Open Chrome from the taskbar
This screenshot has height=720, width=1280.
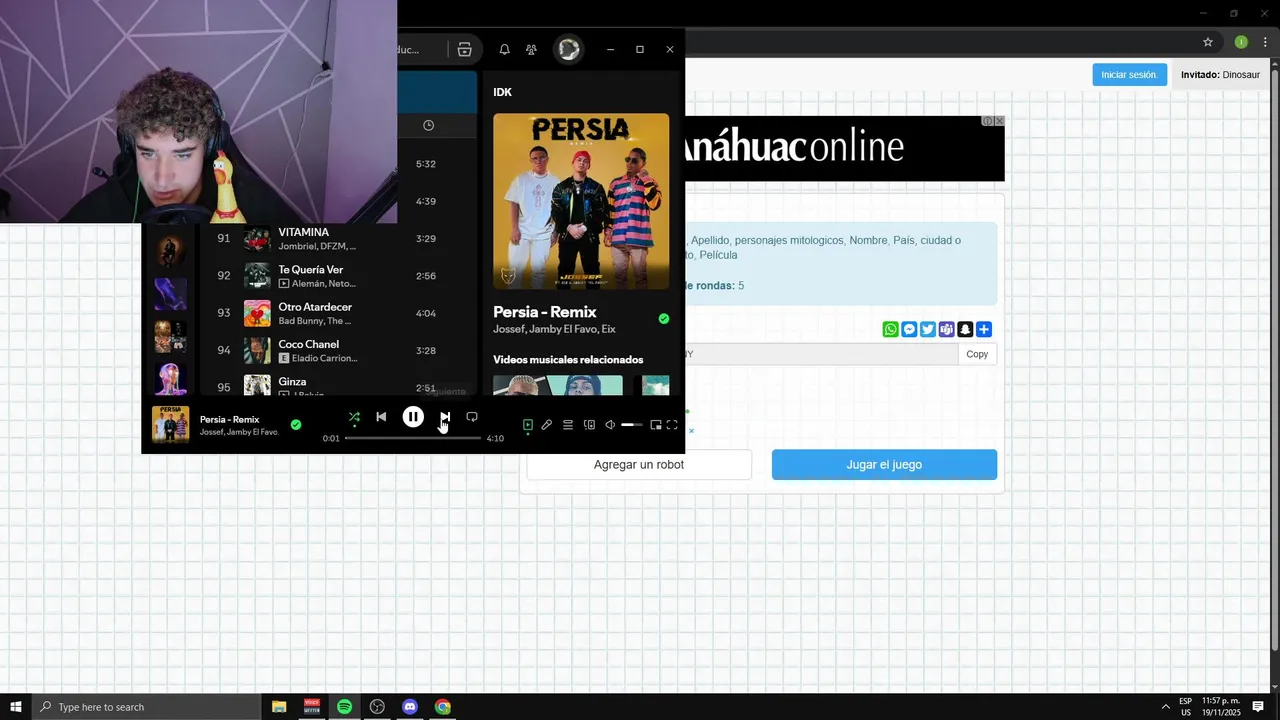pos(443,707)
